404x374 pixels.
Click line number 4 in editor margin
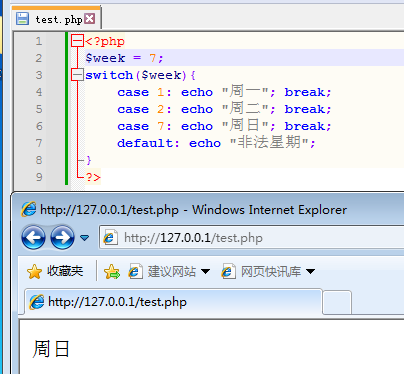tap(39, 92)
